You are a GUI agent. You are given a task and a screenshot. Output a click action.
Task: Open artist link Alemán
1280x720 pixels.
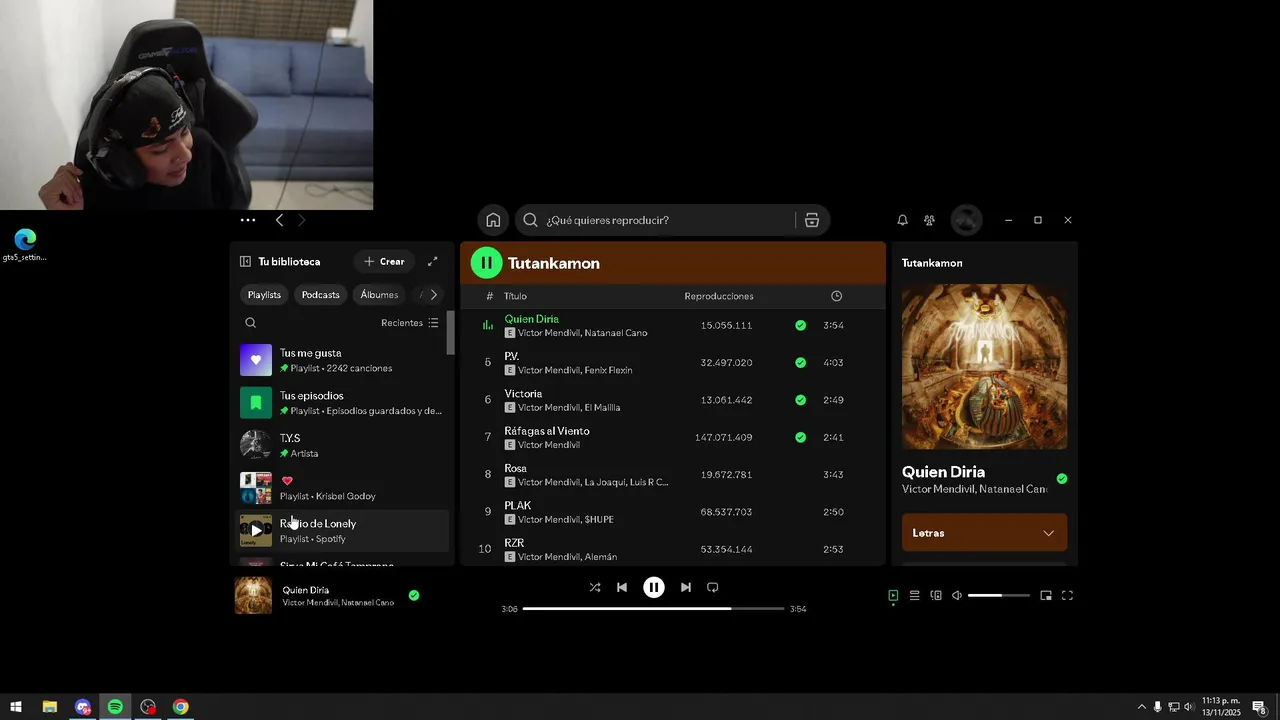click(600, 557)
